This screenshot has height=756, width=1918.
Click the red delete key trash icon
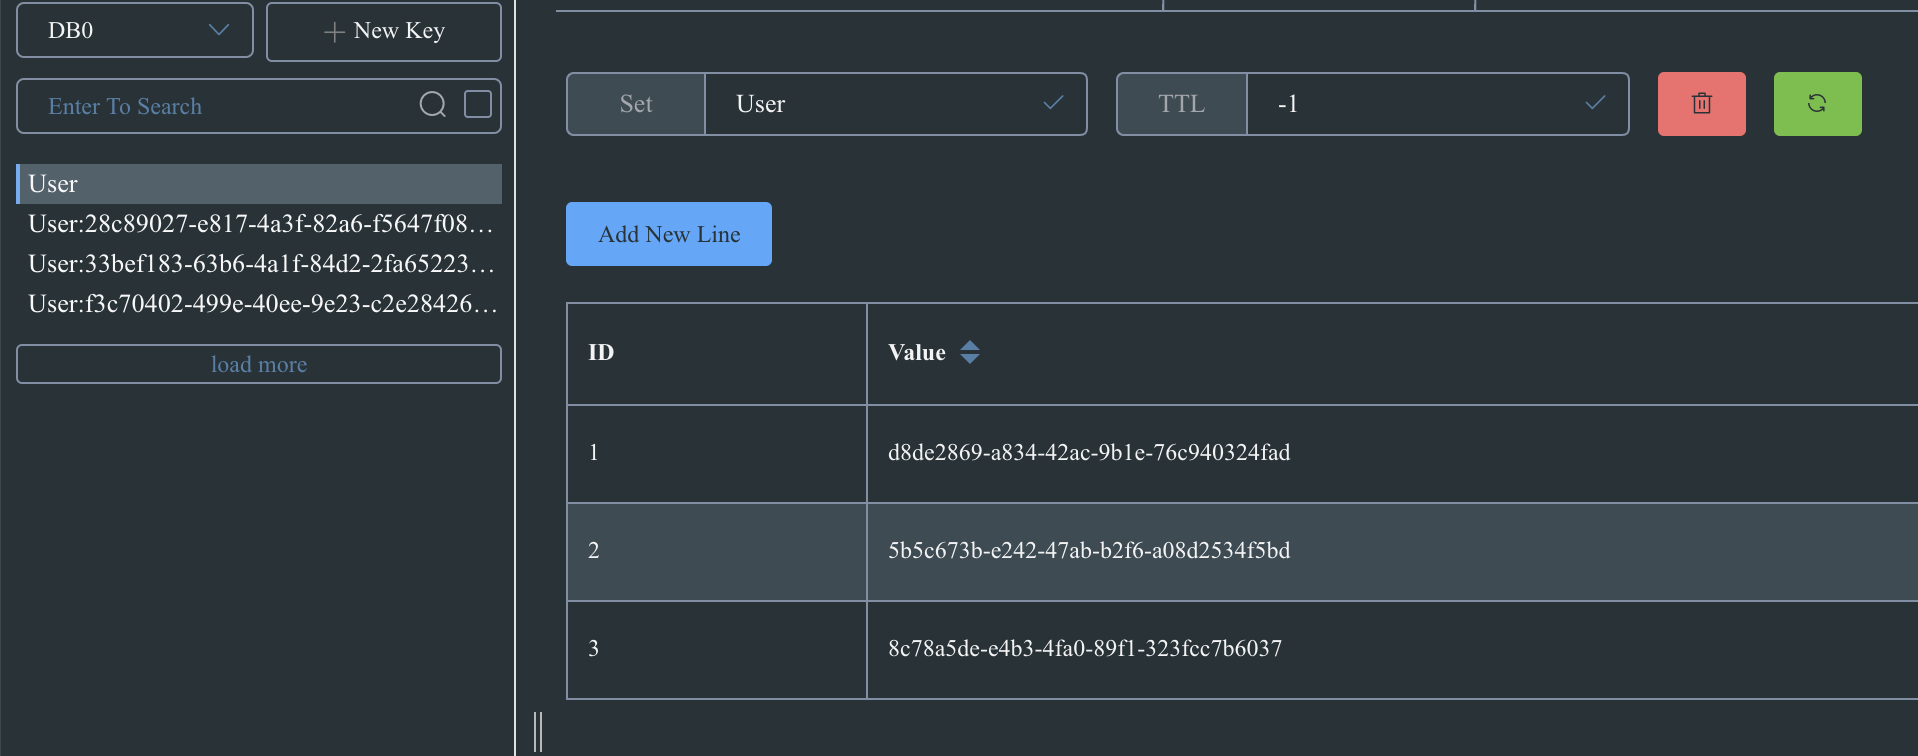click(1701, 104)
